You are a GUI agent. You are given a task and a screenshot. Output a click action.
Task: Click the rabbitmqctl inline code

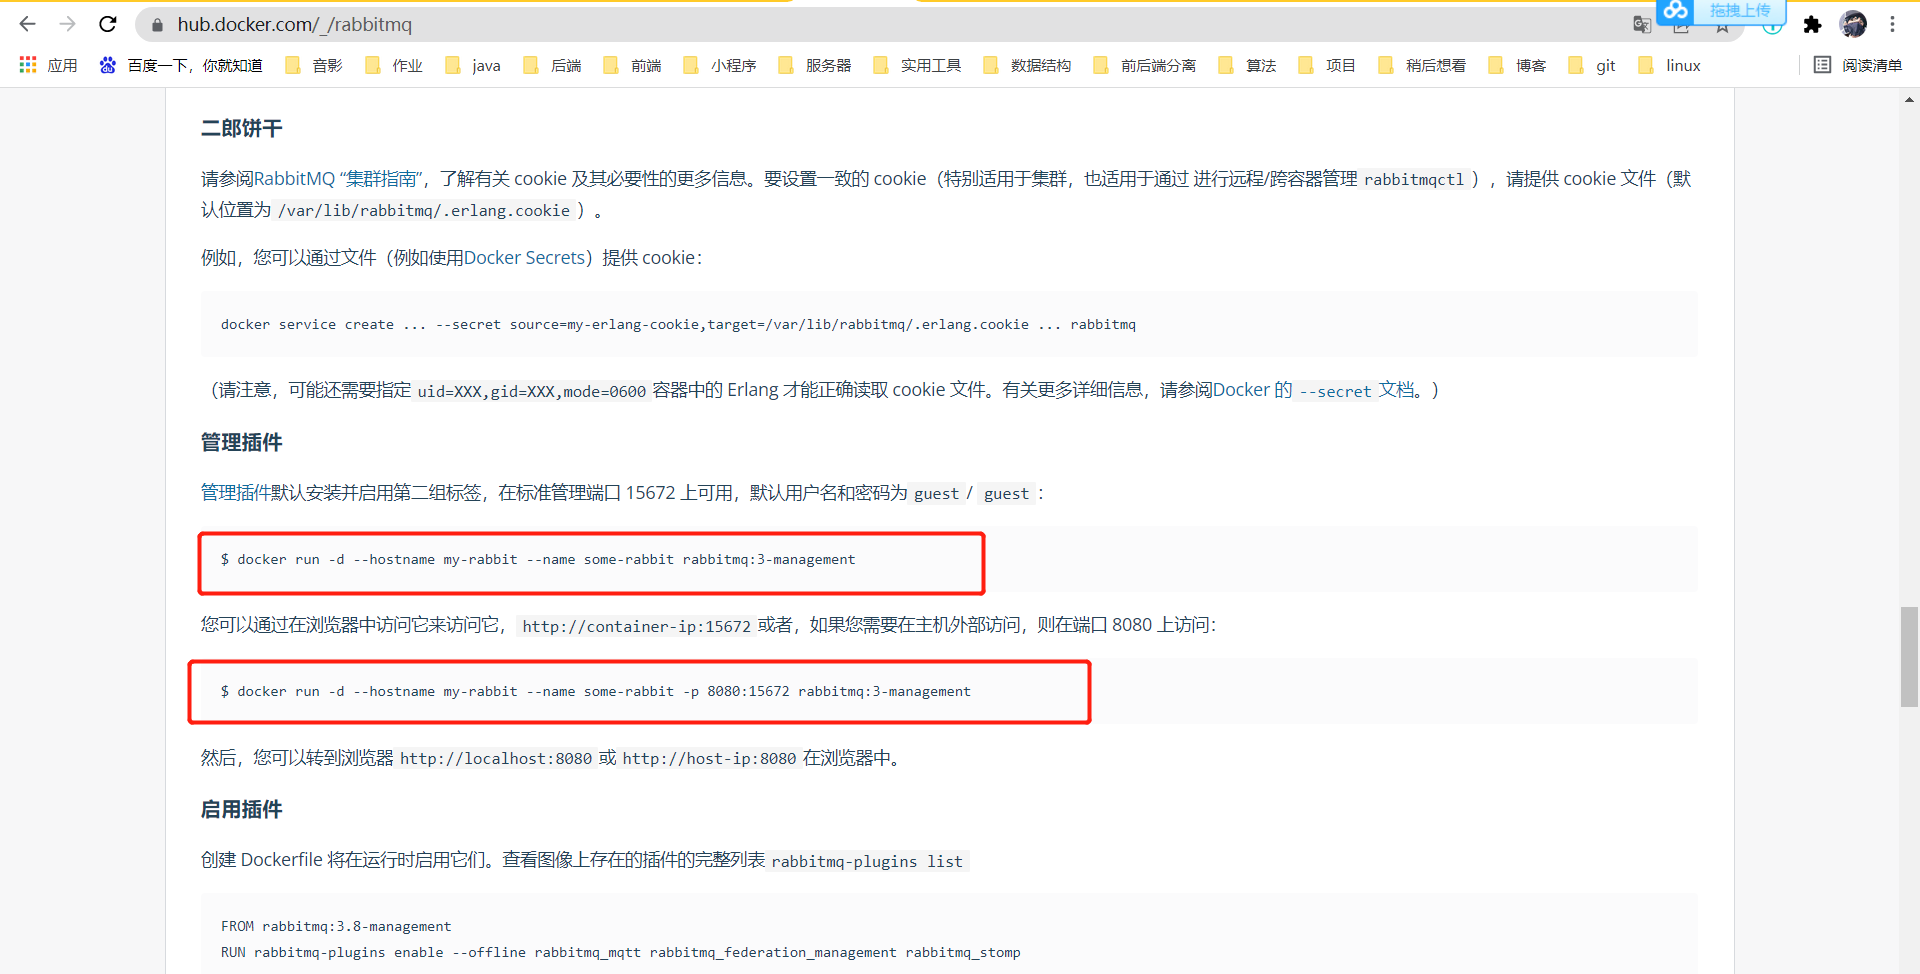[x=1414, y=180]
